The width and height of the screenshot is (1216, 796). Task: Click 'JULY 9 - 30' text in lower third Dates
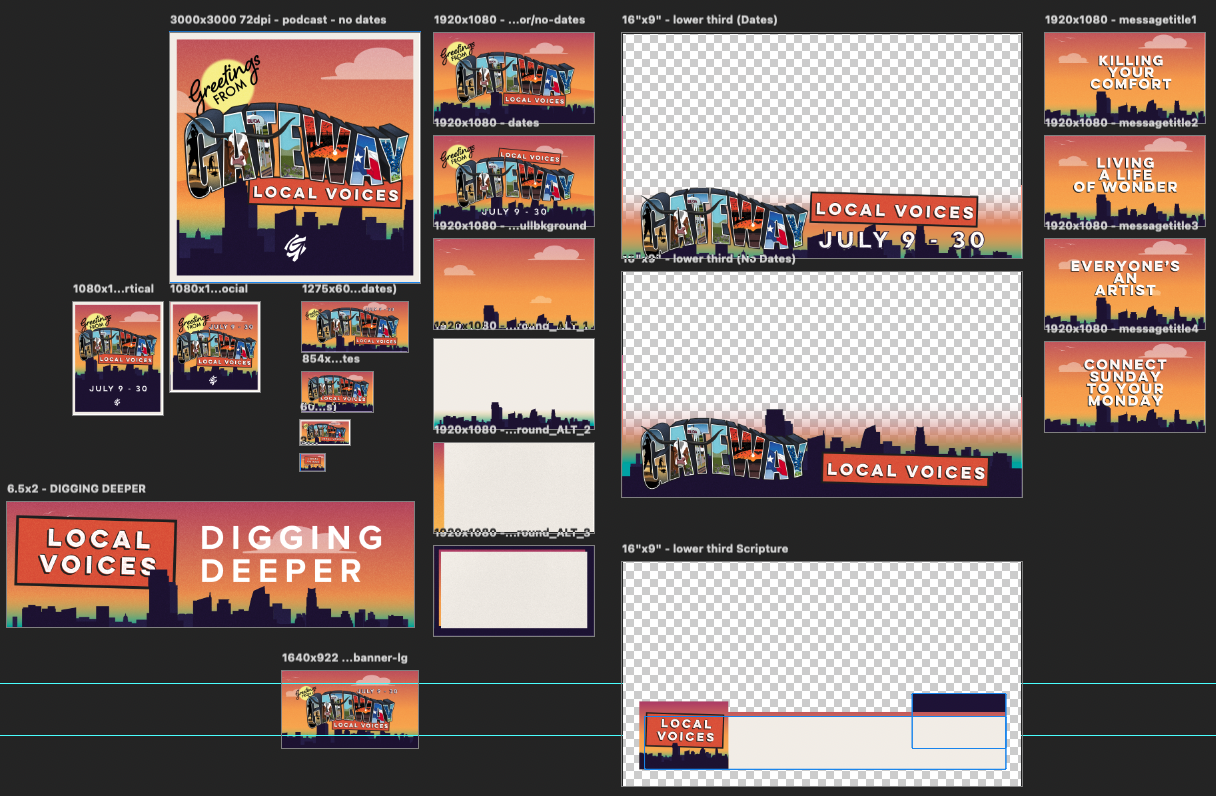pyautogui.click(x=901, y=240)
